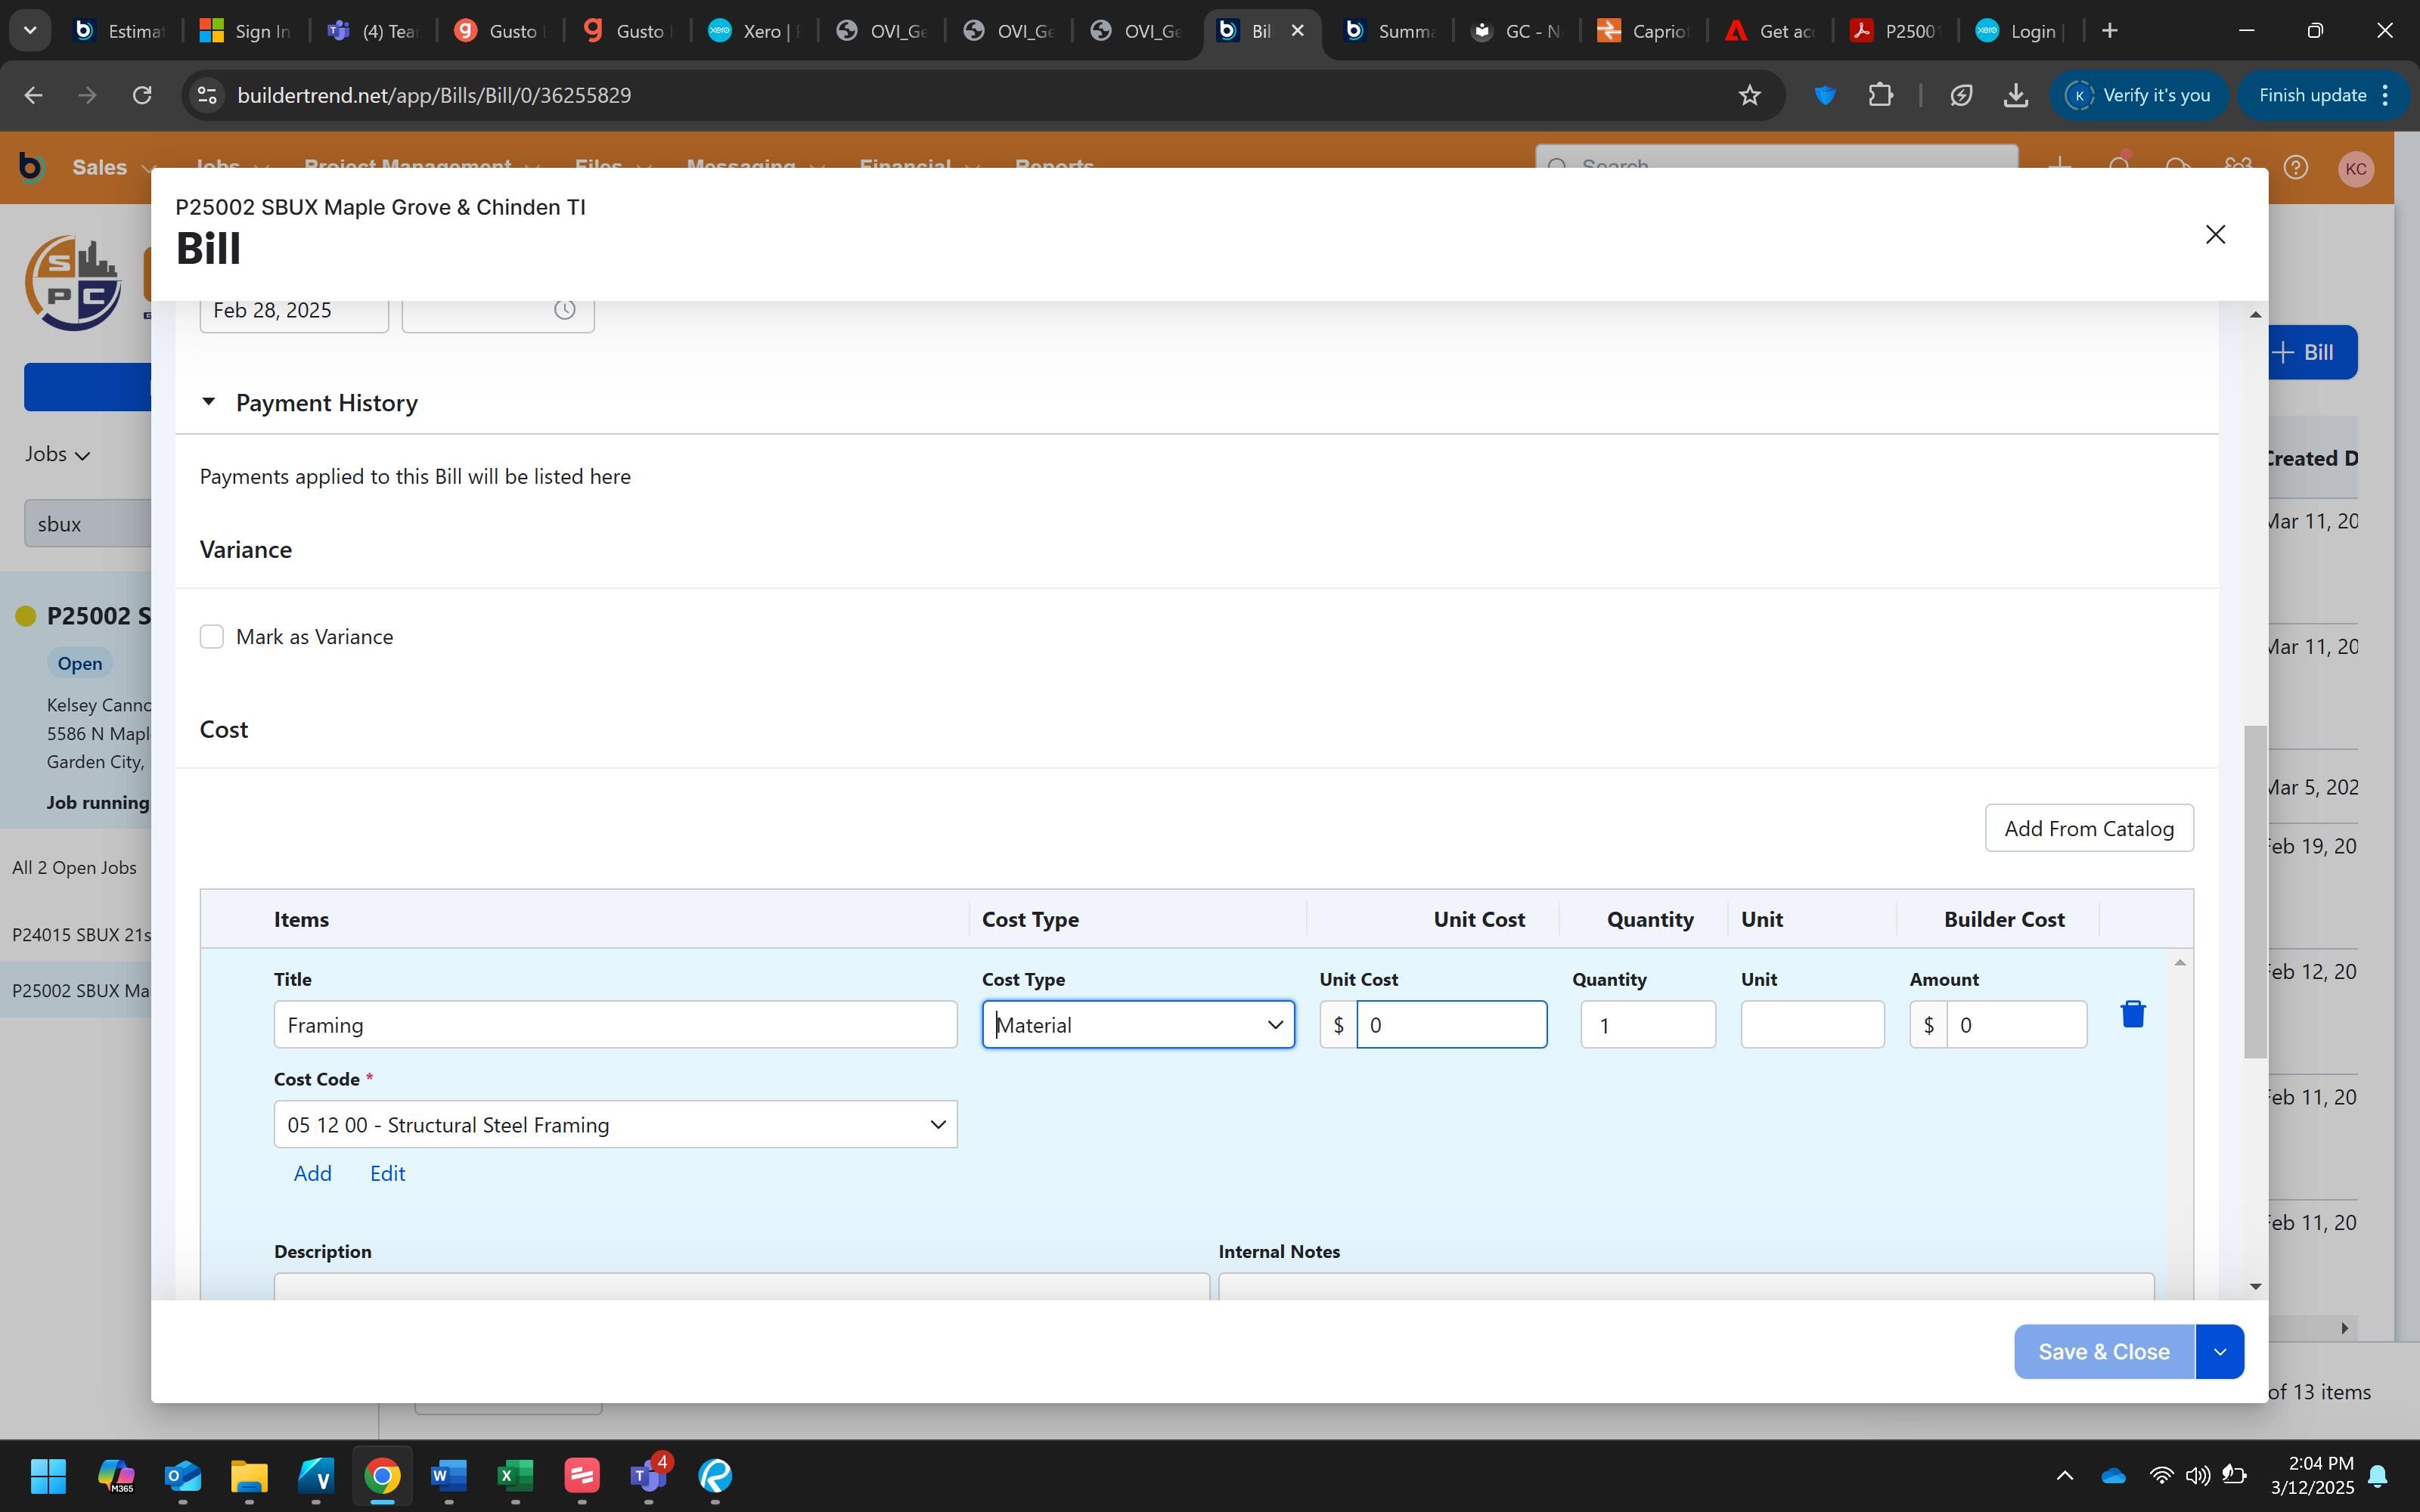
Task: Click the clock icon in time field
Action: (564, 310)
